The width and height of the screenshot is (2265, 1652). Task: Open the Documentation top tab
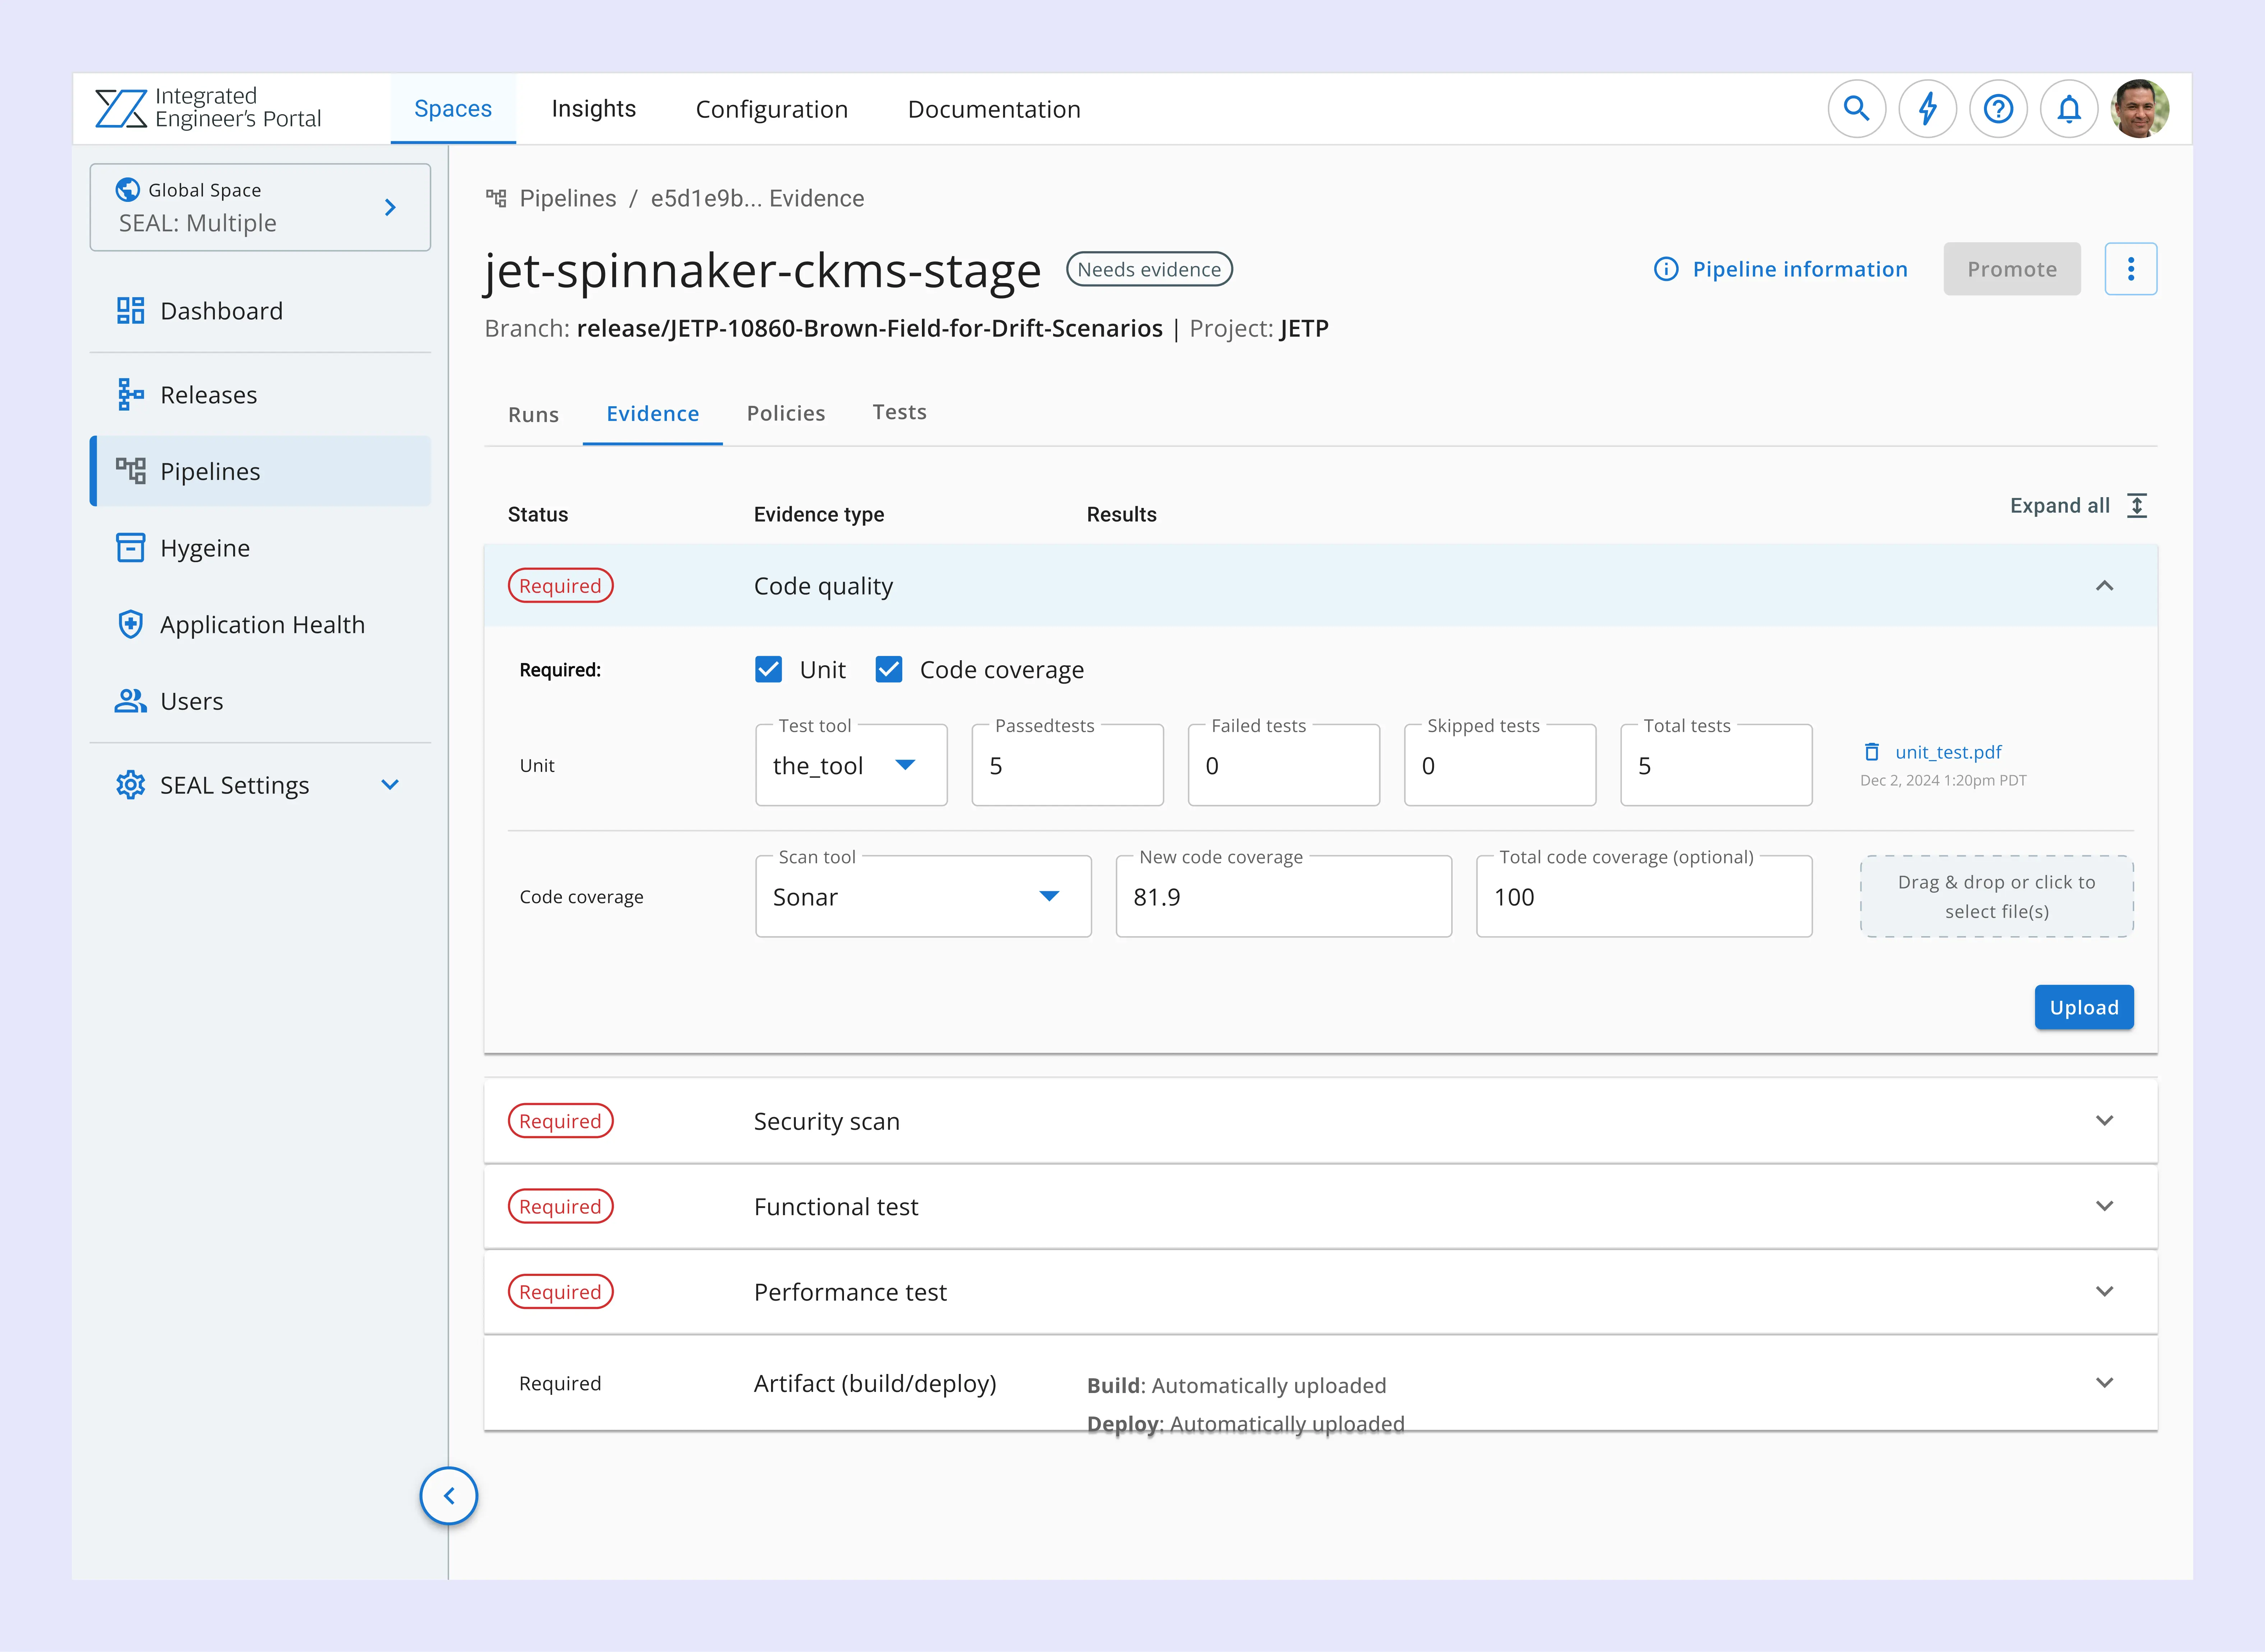pos(994,109)
